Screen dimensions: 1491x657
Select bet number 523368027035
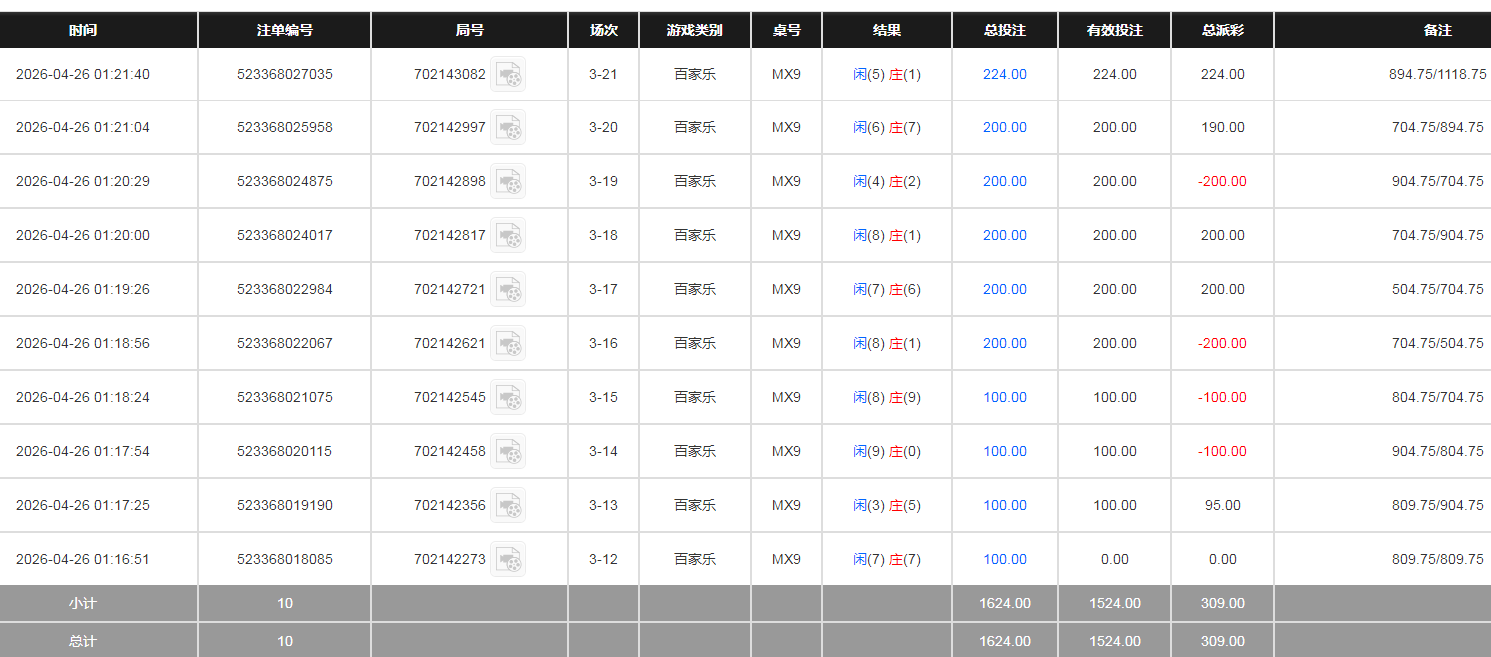pos(284,75)
